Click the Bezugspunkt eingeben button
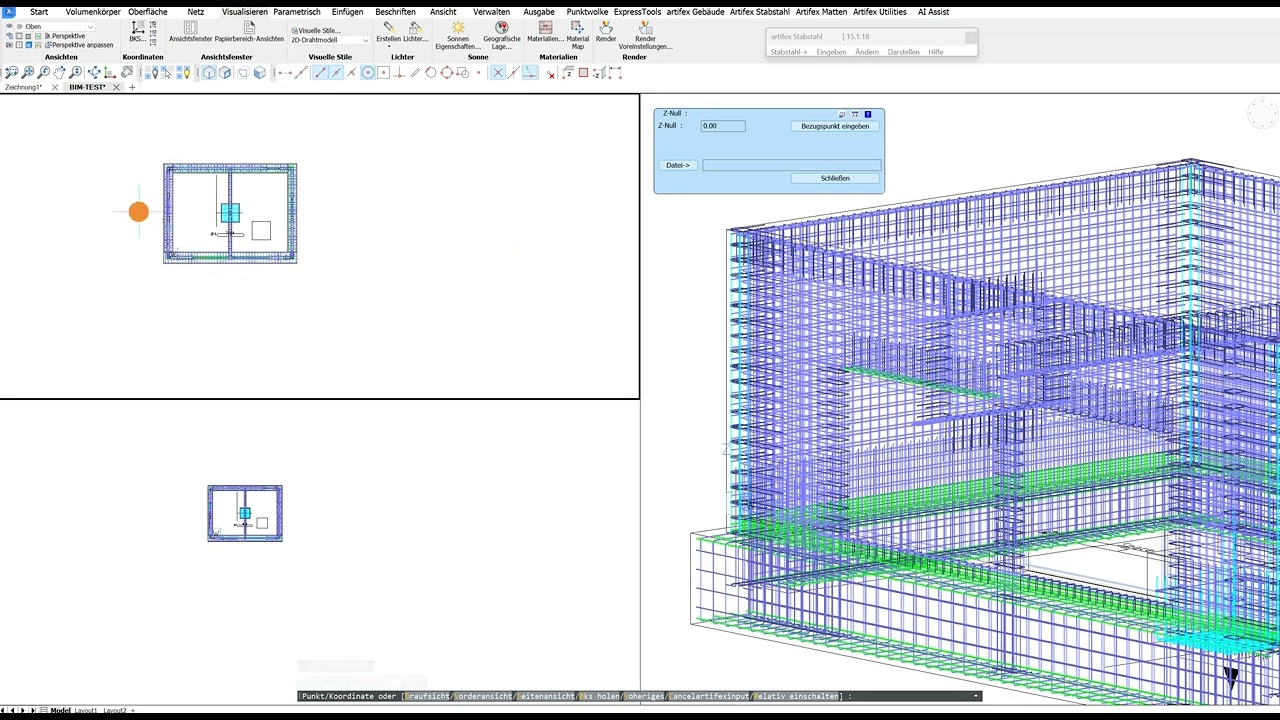The height and width of the screenshot is (720, 1280). tap(835, 126)
